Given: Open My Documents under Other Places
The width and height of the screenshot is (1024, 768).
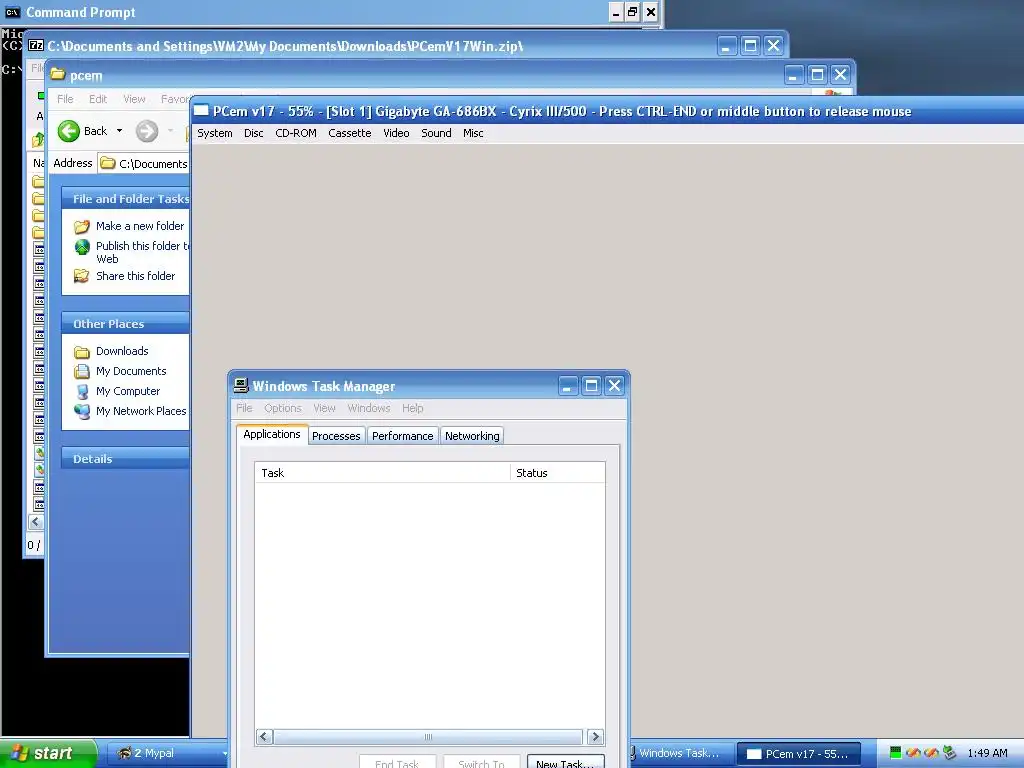Looking at the screenshot, I should click(x=131, y=371).
